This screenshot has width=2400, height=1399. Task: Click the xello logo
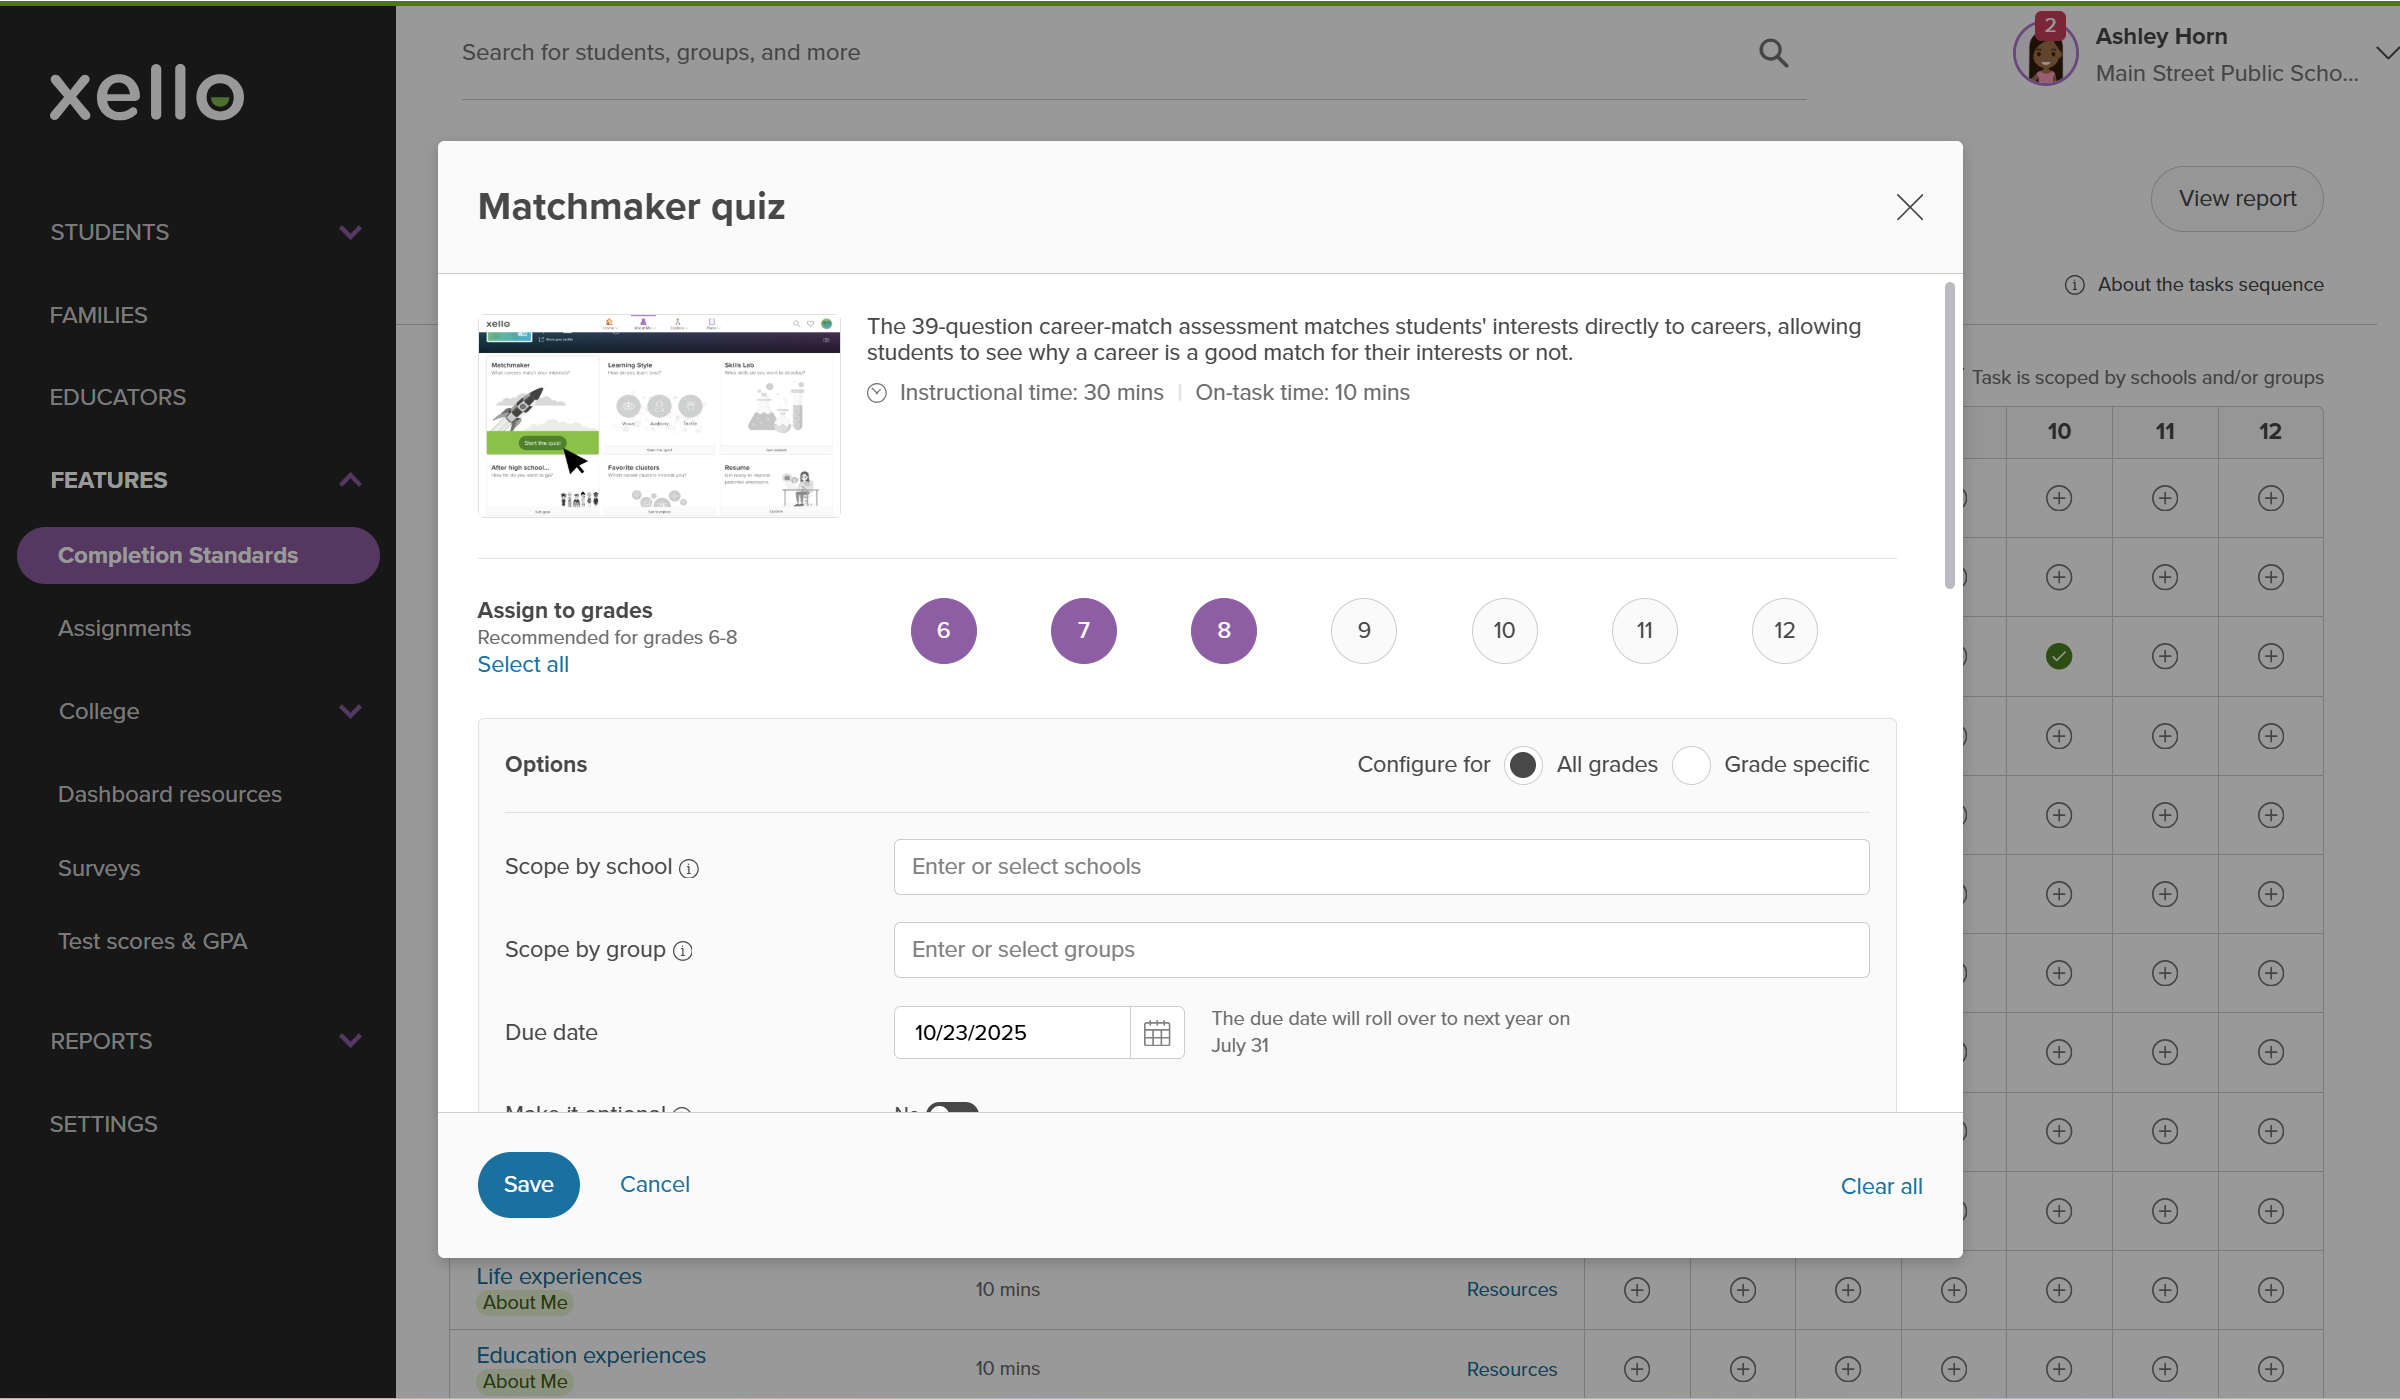pyautogui.click(x=147, y=94)
